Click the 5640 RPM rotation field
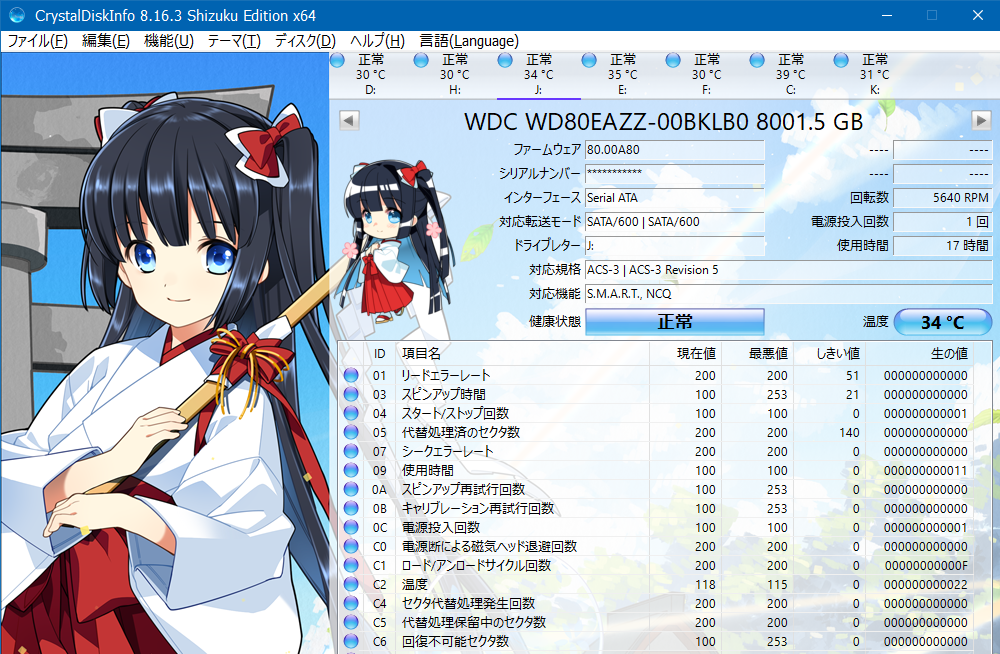The width and height of the screenshot is (1000, 654). (x=943, y=198)
